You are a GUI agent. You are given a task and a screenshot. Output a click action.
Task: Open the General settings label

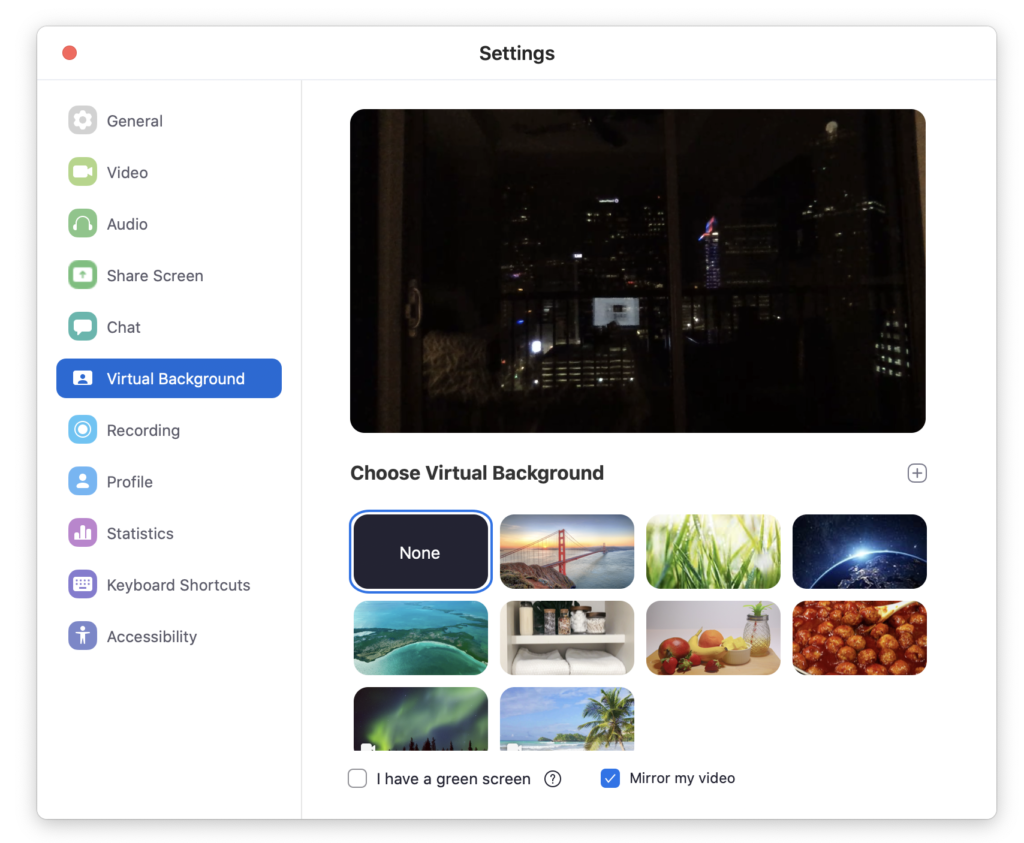click(135, 121)
